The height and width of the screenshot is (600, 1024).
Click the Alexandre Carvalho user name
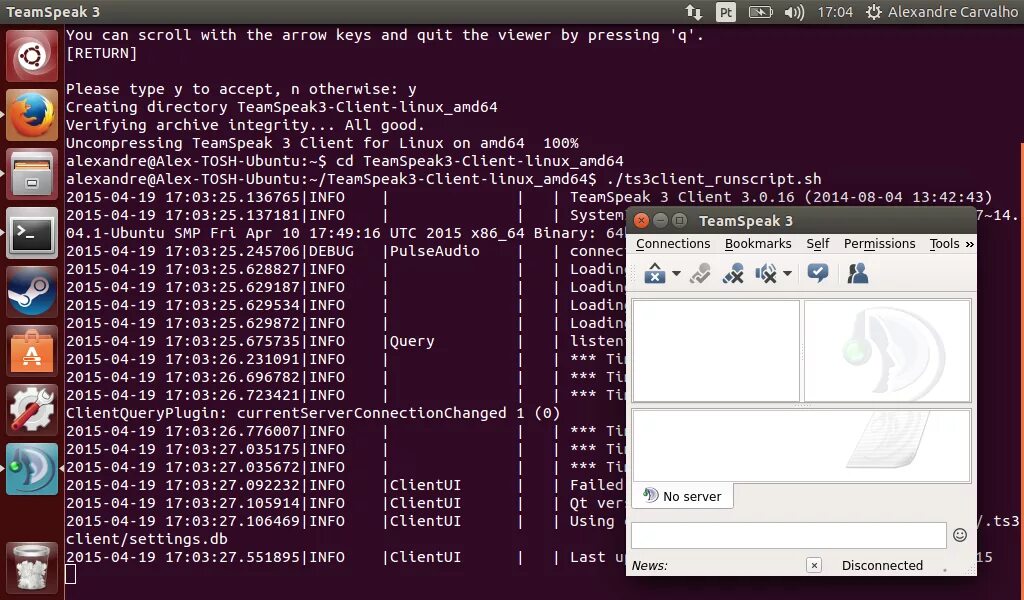[953, 12]
